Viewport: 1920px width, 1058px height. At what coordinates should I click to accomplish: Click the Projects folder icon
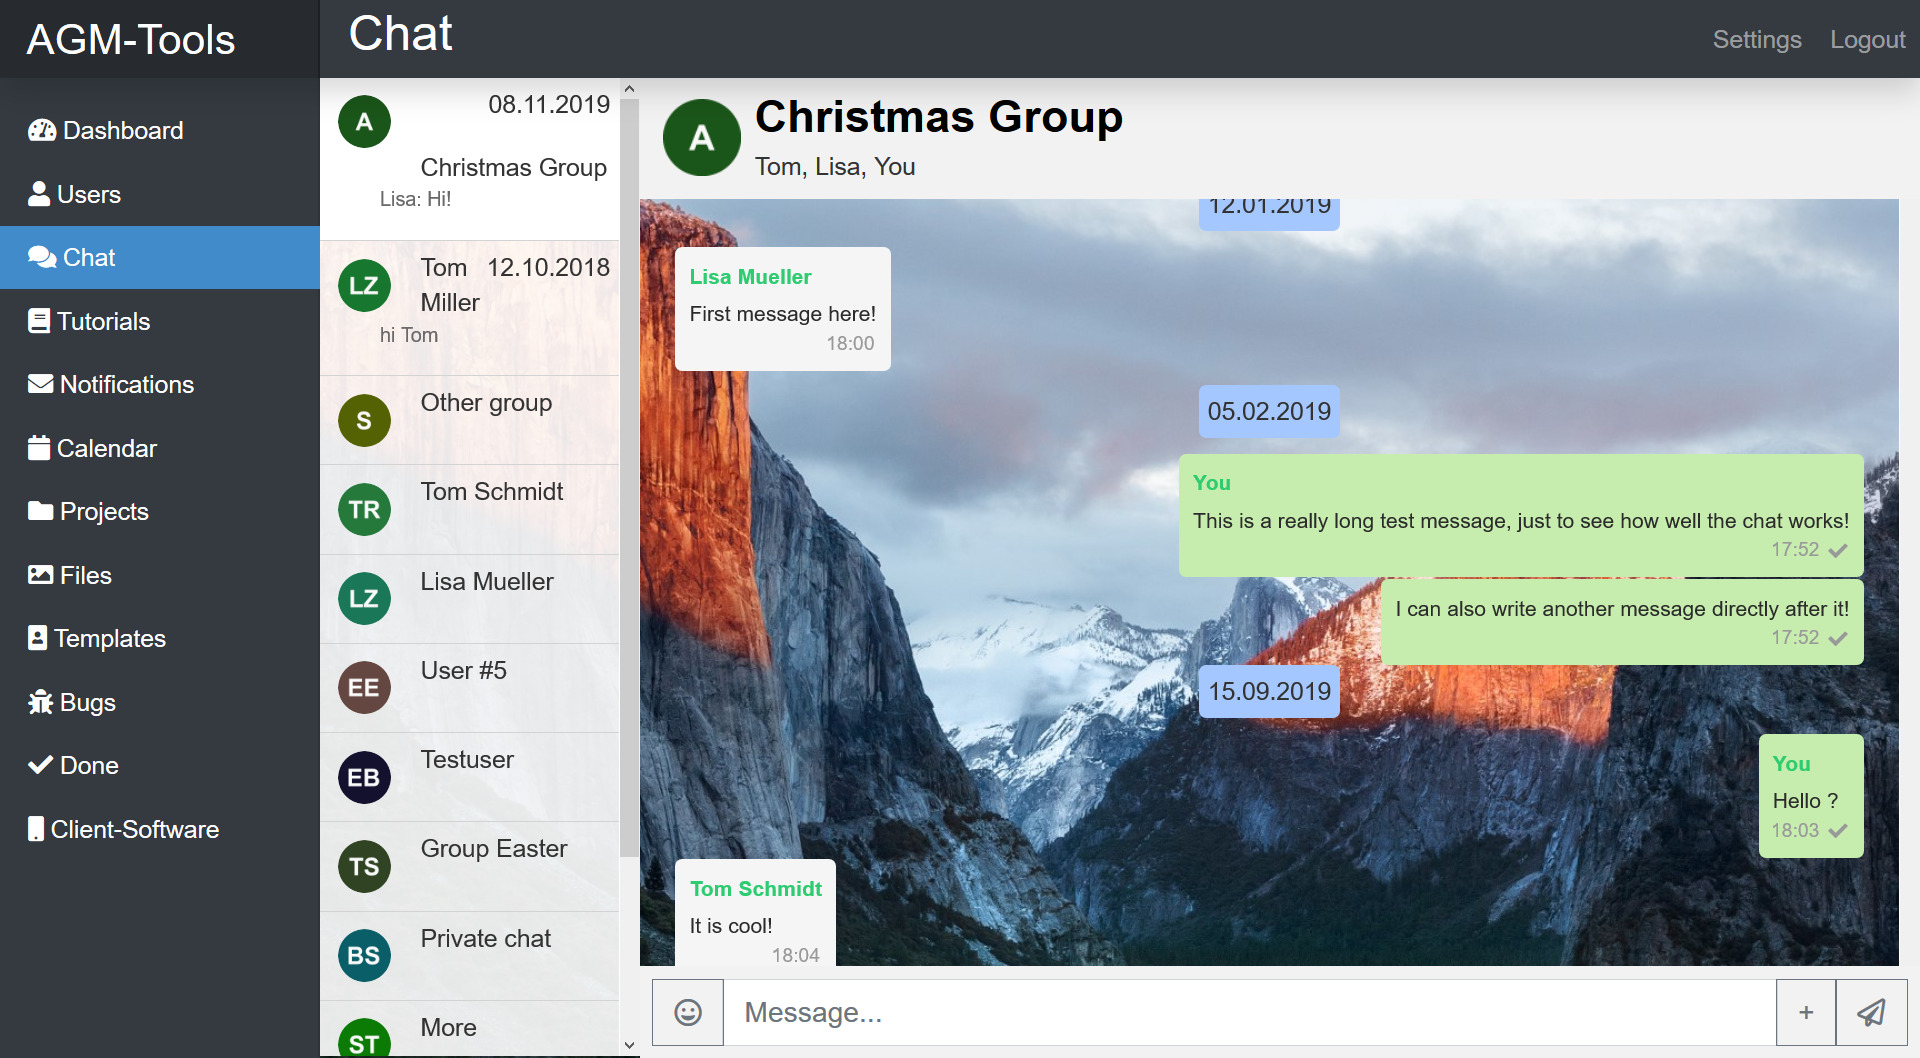tap(41, 511)
